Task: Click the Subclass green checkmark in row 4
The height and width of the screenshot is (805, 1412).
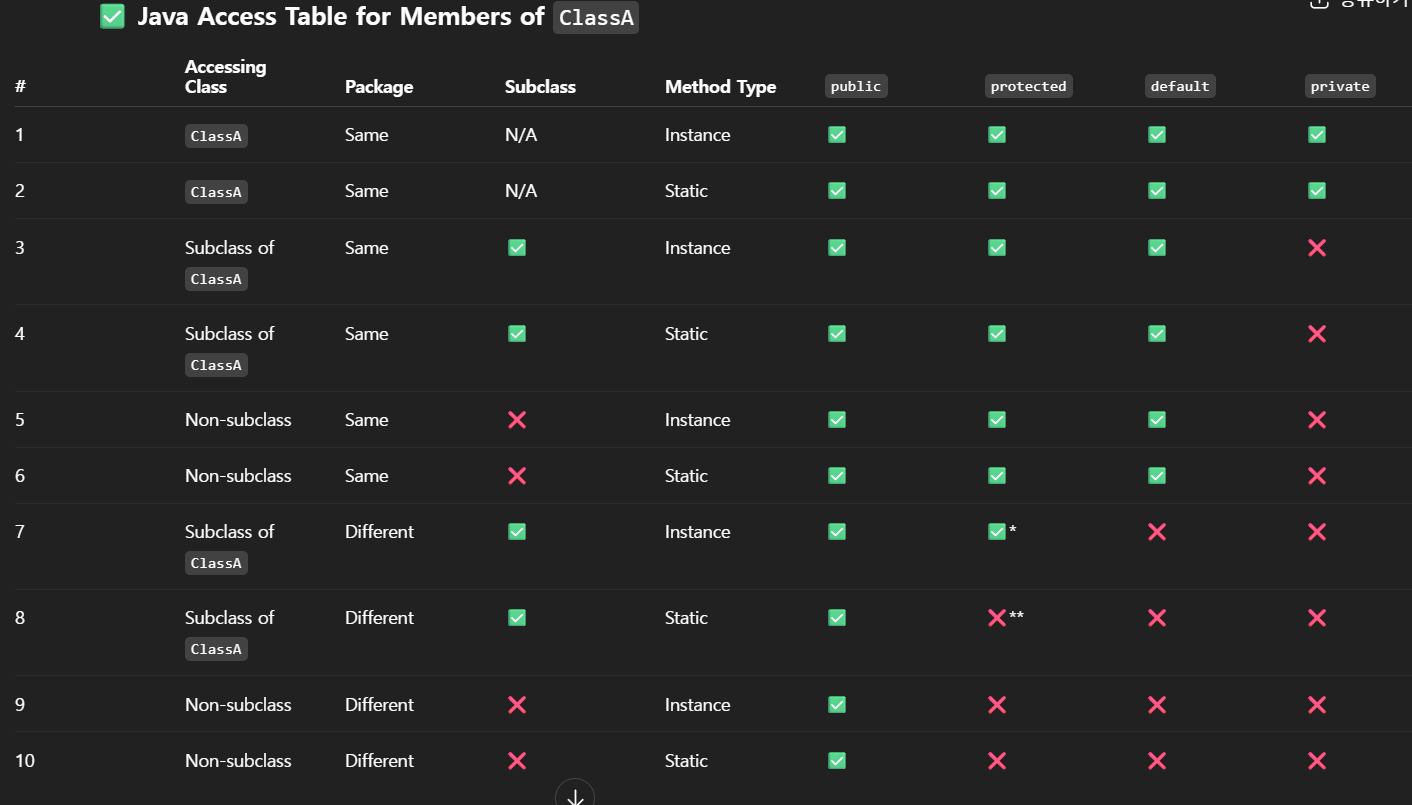Action: [517, 334]
